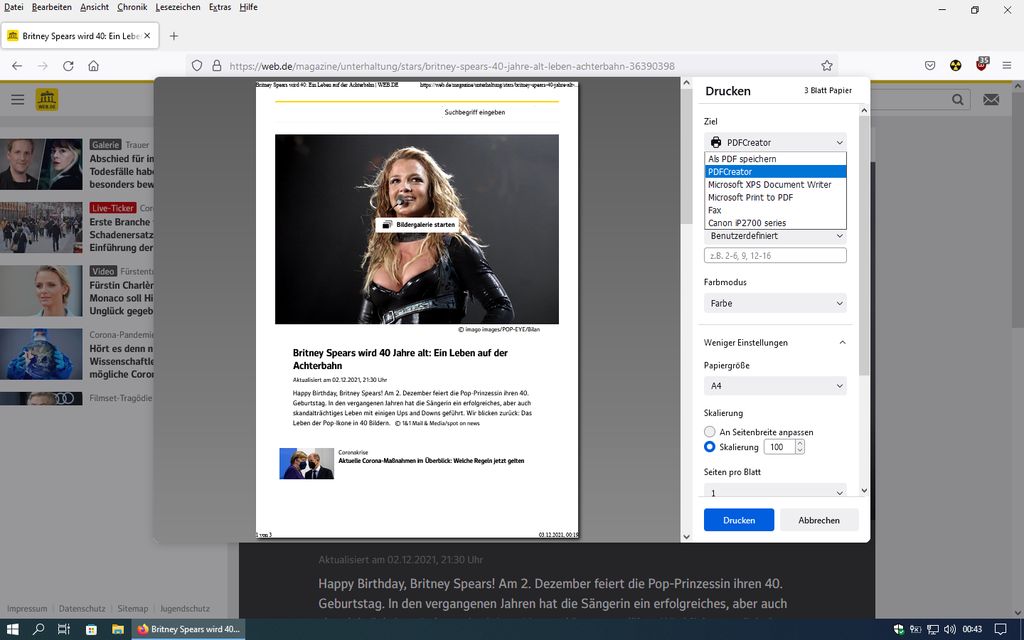This screenshot has height=640, width=1024.
Task: Click Windows taskbar search icon
Action: click(39, 629)
